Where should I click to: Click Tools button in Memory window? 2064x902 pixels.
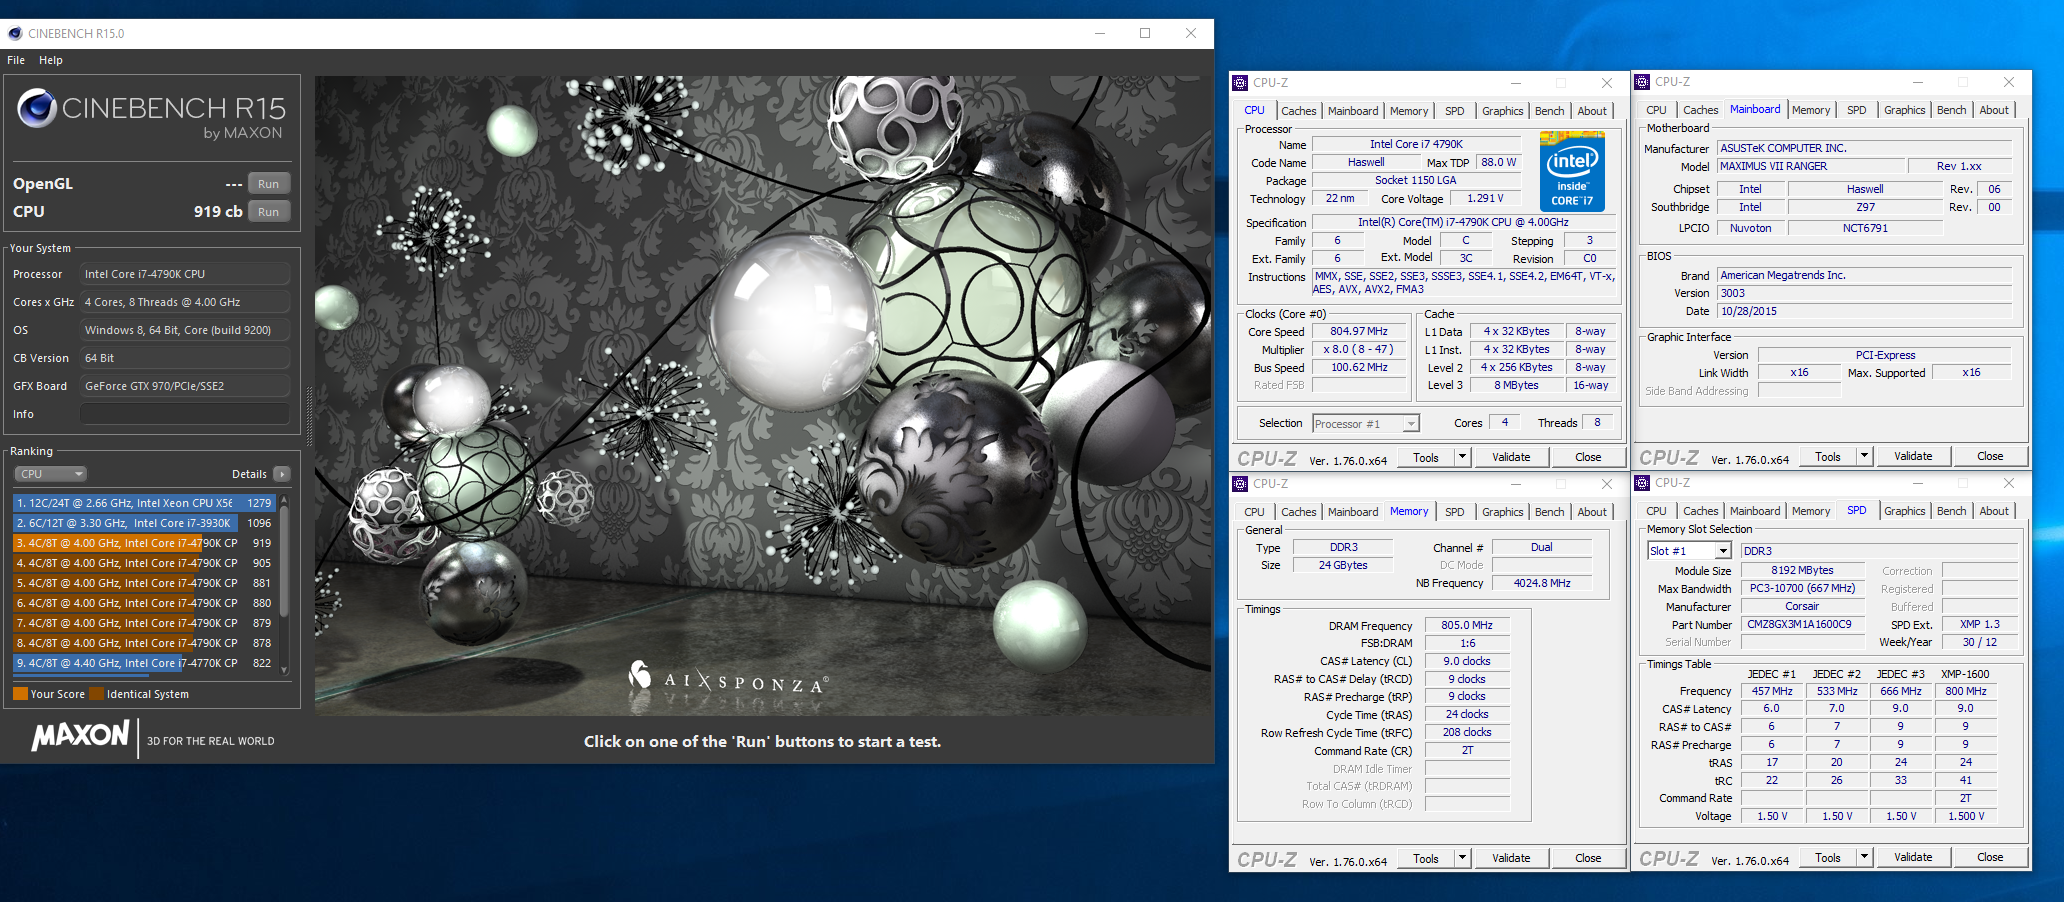pos(1426,858)
